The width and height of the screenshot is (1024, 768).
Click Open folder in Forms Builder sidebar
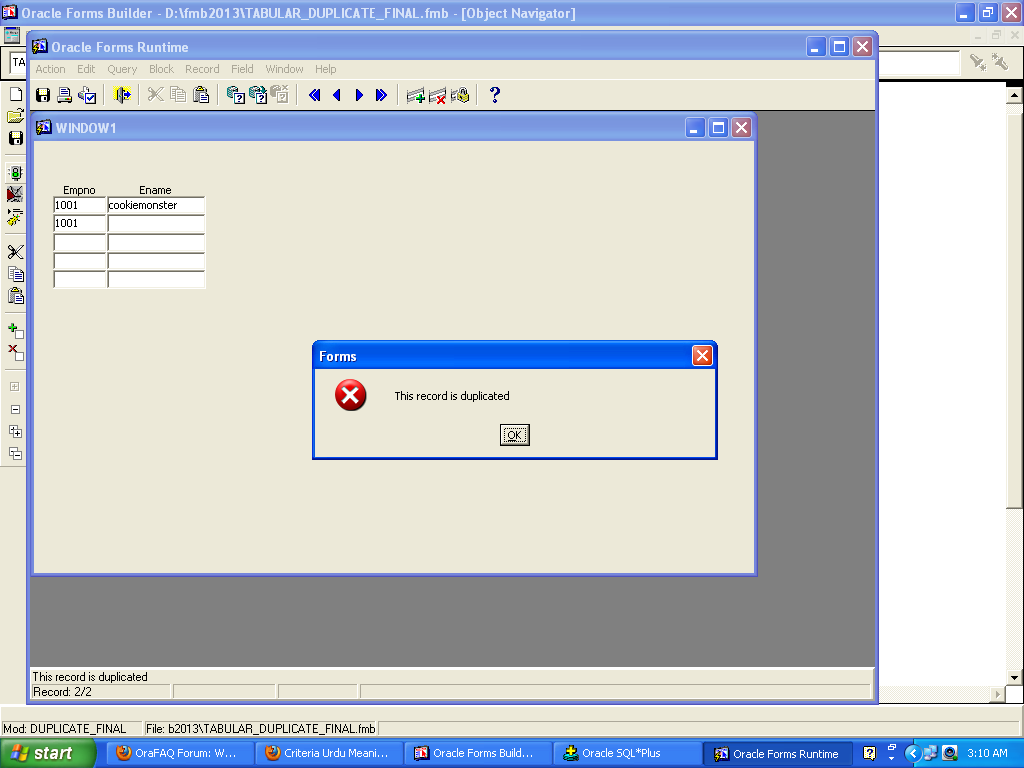pyautogui.click(x=16, y=116)
